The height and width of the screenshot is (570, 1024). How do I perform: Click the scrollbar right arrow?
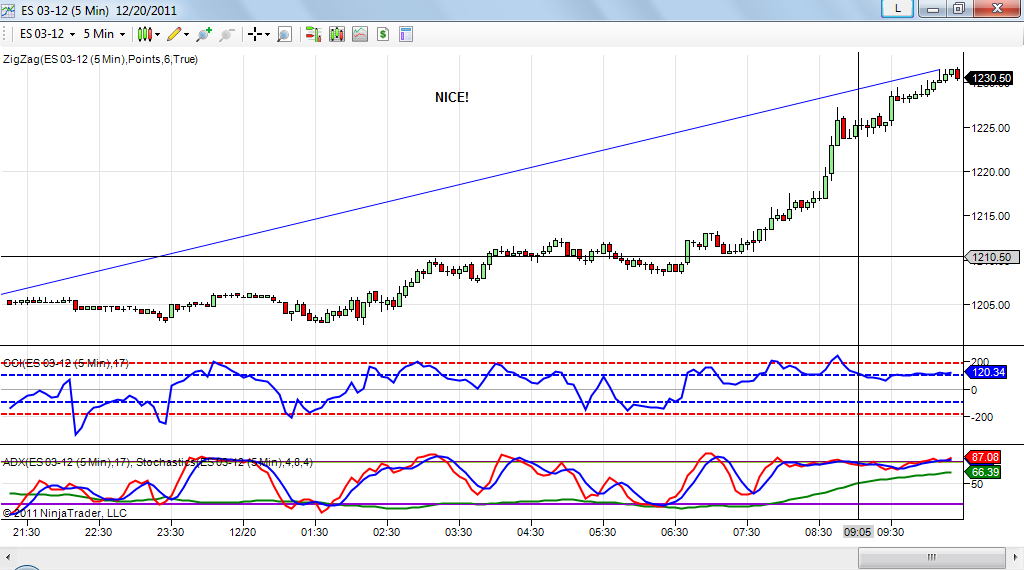[x=1016, y=558]
